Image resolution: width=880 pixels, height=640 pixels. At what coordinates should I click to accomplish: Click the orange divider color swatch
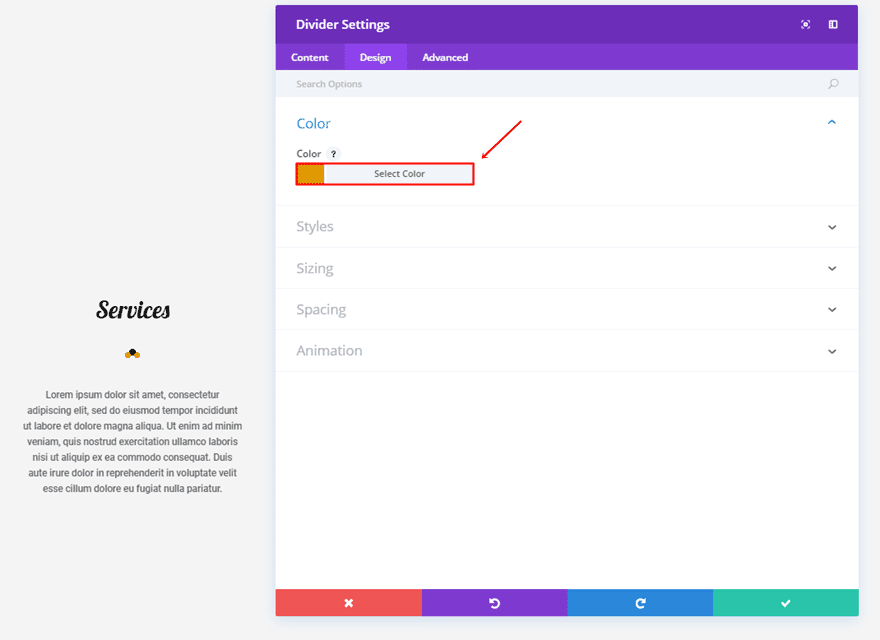pos(311,174)
